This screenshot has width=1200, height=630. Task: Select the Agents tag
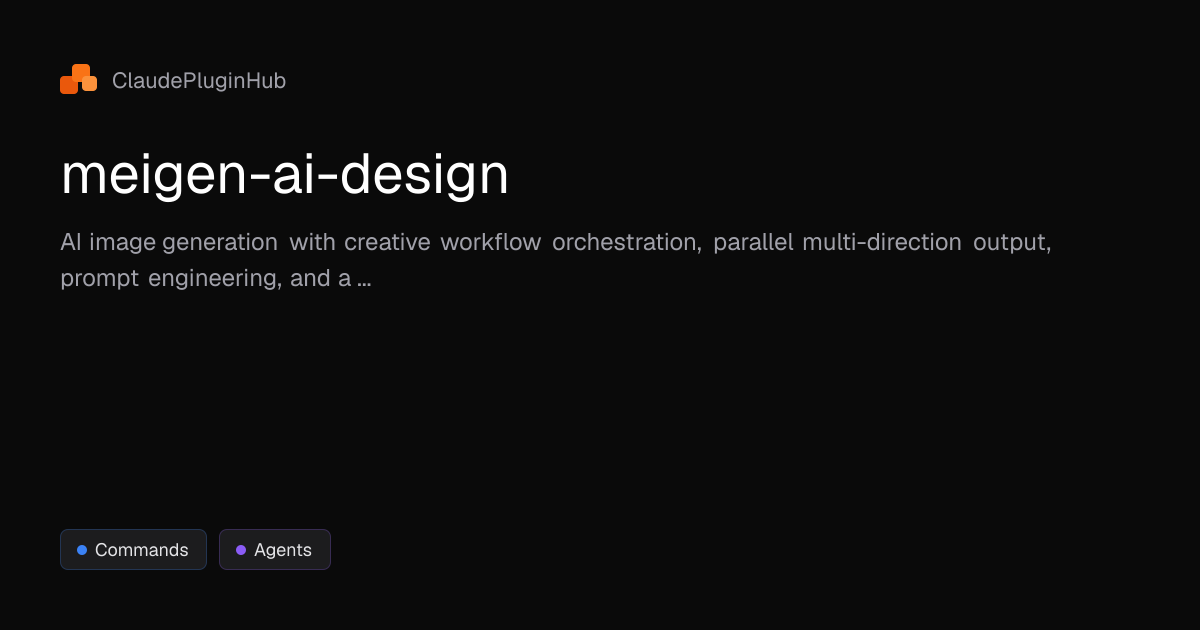point(274,550)
